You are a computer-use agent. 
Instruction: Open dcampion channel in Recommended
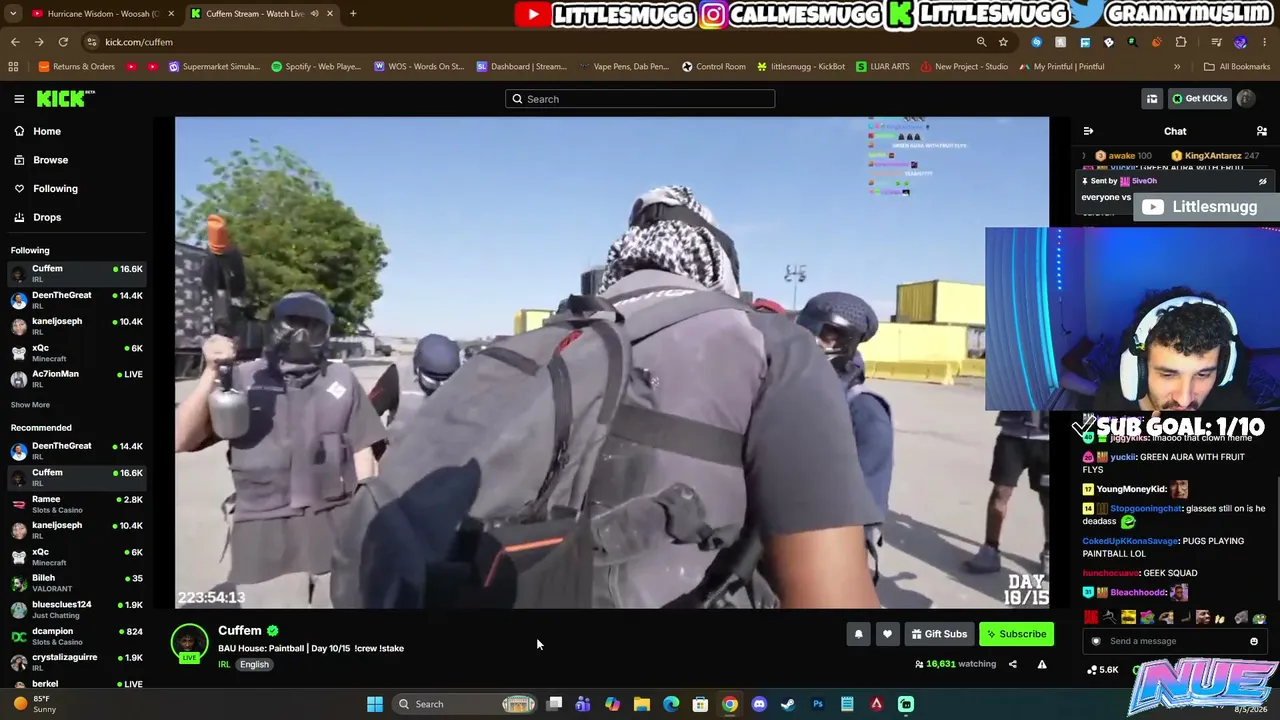[x=77, y=636]
